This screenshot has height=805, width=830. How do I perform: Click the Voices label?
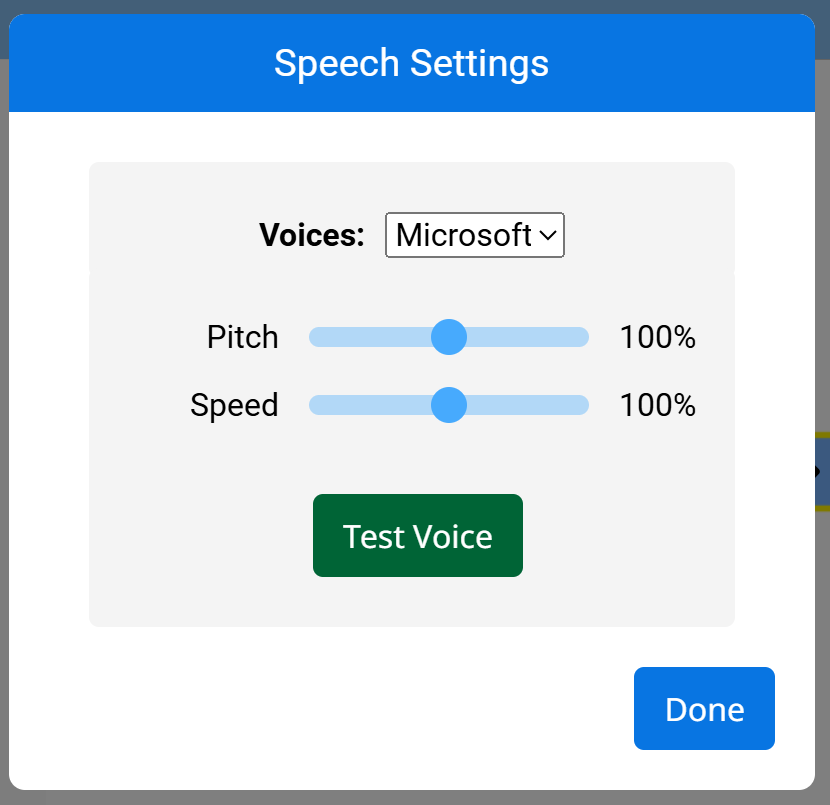[311, 235]
